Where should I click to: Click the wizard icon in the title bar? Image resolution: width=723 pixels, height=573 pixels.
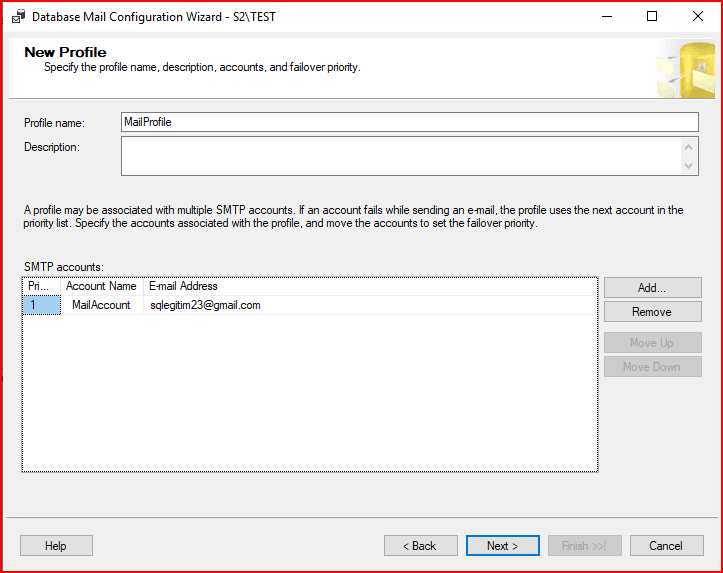click(17, 17)
